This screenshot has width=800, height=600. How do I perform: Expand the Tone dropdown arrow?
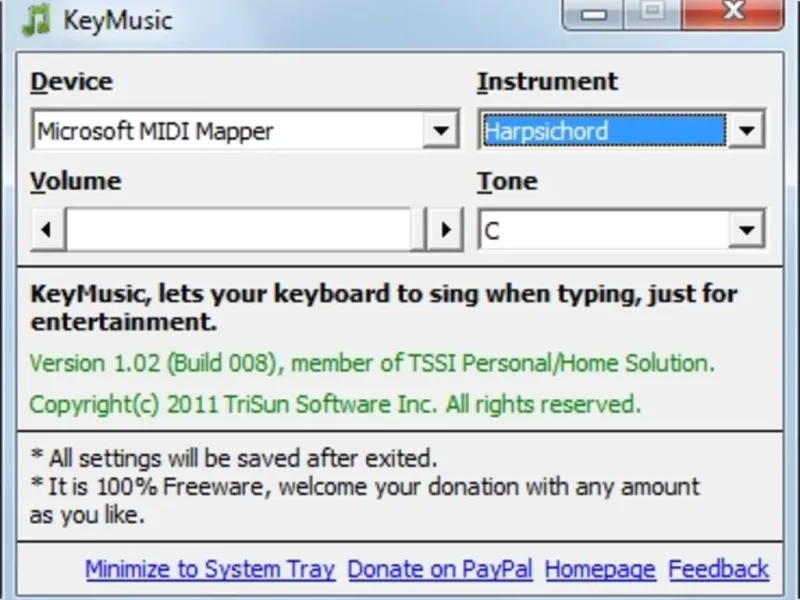(x=746, y=230)
